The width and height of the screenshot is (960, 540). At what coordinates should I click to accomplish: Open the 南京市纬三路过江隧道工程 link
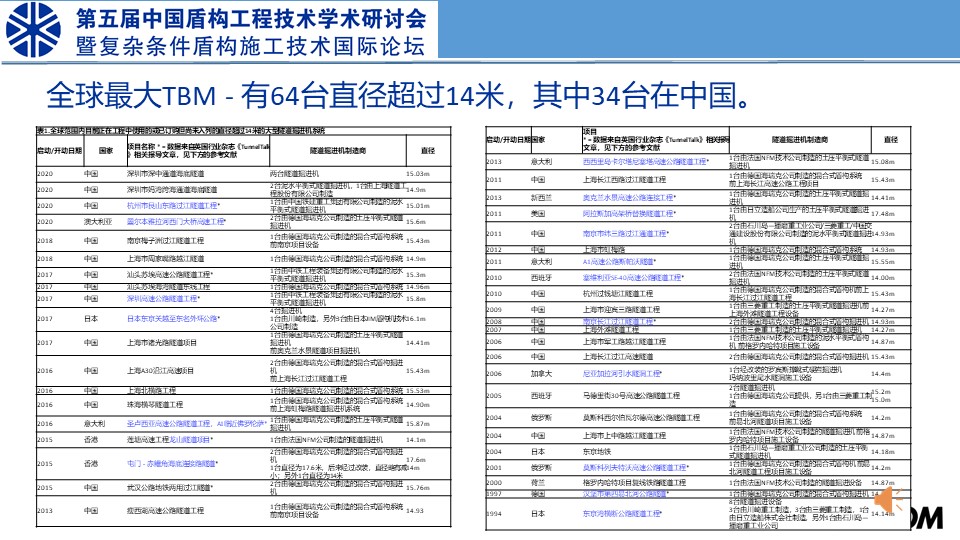pyautogui.click(x=626, y=234)
